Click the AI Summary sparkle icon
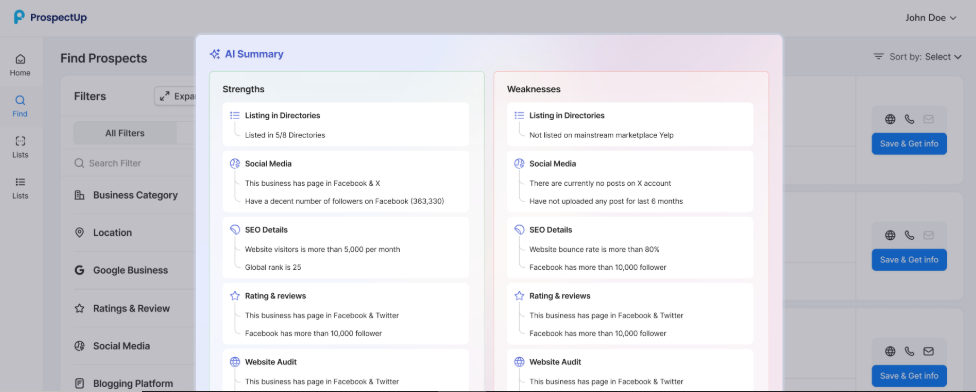 (215, 54)
